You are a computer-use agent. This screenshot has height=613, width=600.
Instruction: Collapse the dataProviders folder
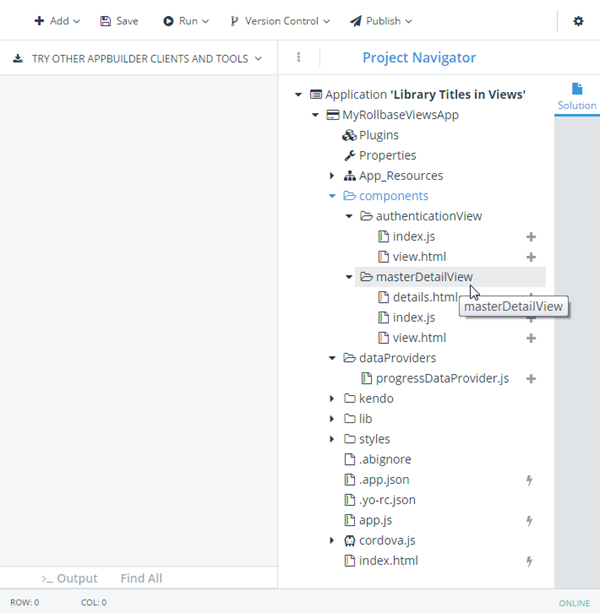(332, 358)
